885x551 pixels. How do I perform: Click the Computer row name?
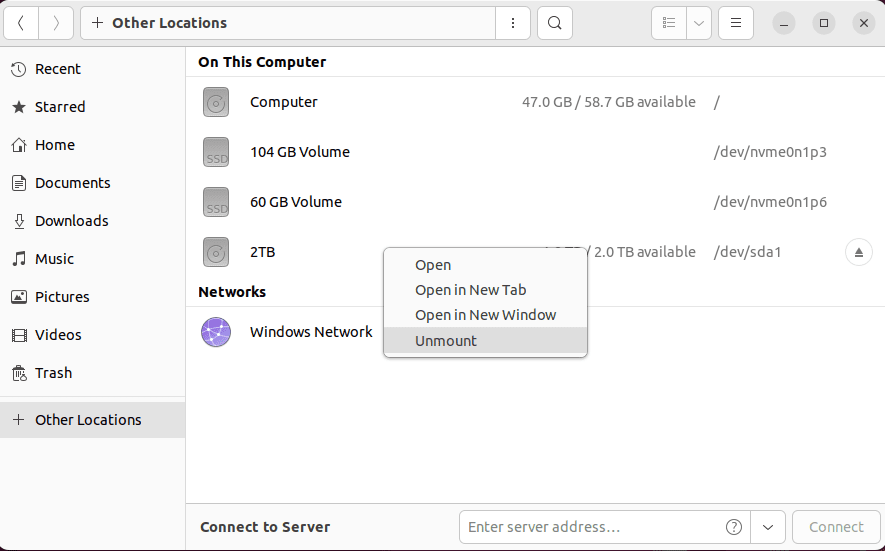click(x=283, y=102)
